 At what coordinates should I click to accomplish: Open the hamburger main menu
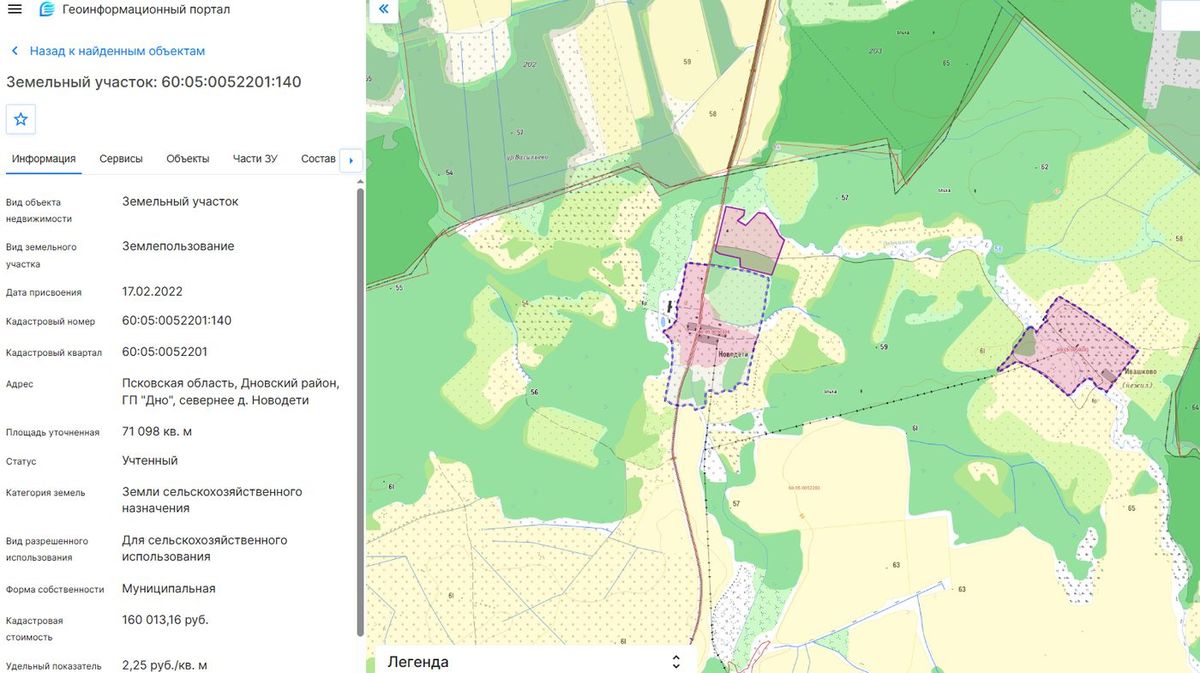(x=15, y=10)
